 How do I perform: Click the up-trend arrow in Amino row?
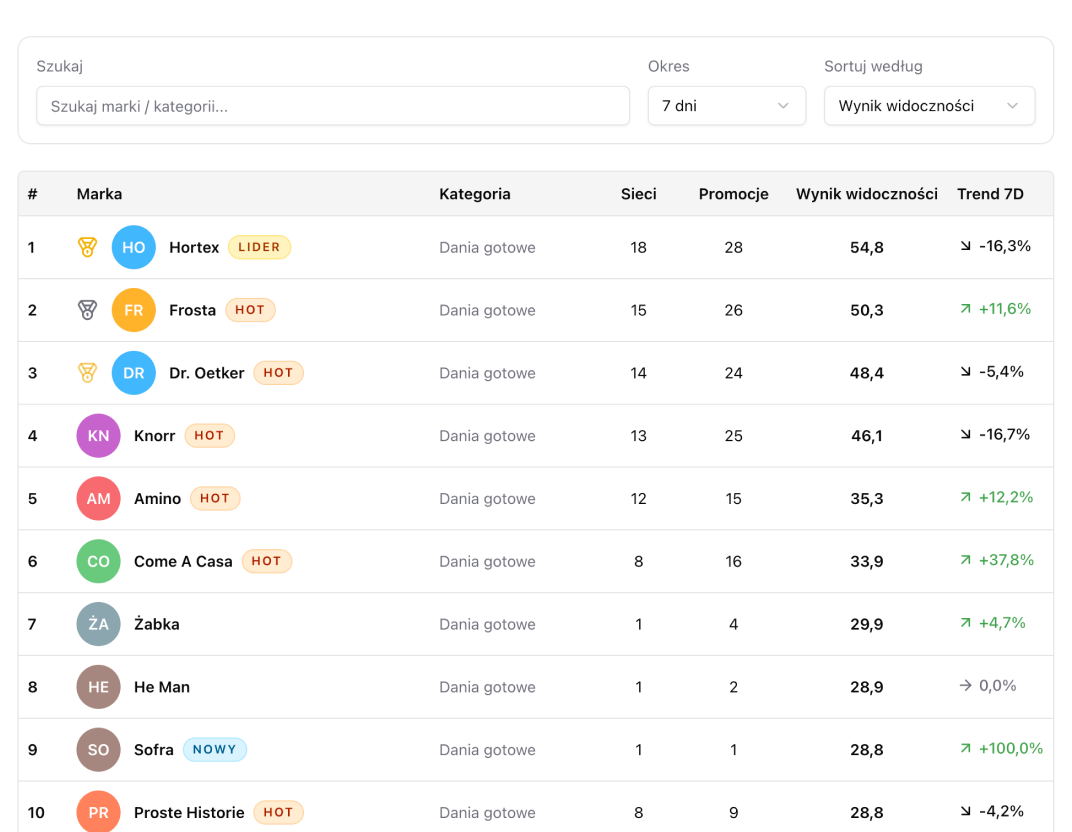pos(965,498)
